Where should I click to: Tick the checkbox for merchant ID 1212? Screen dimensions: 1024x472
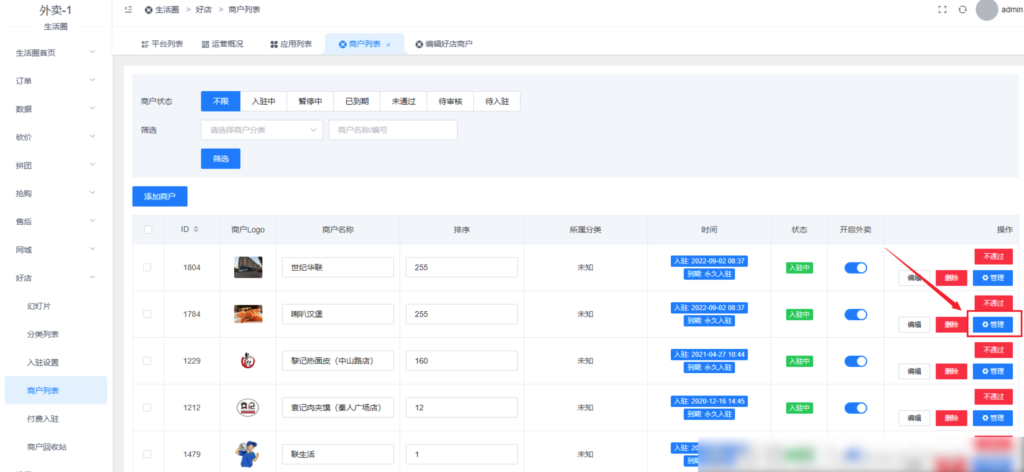click(147, 407)
